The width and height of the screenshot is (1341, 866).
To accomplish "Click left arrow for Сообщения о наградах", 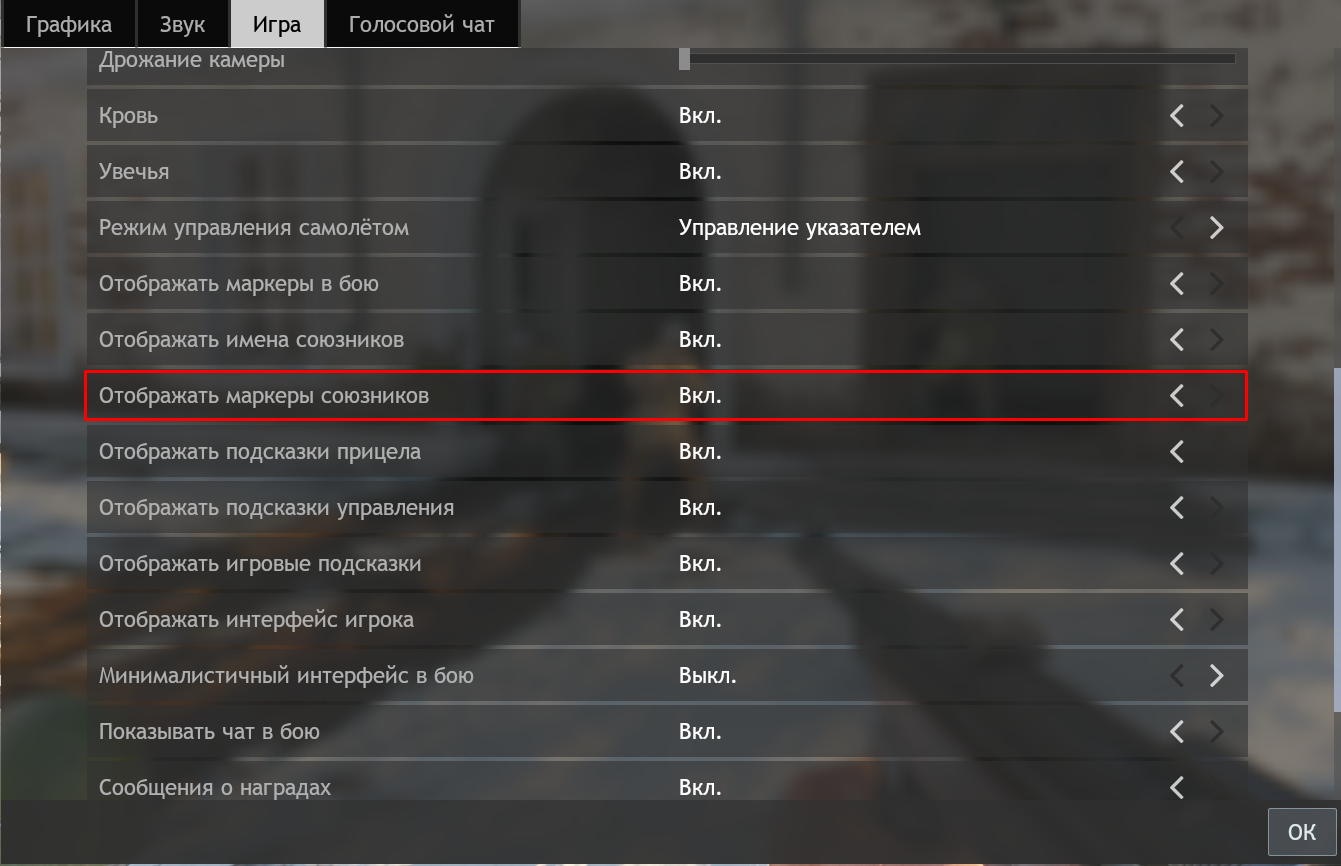I will point(1177,788).
